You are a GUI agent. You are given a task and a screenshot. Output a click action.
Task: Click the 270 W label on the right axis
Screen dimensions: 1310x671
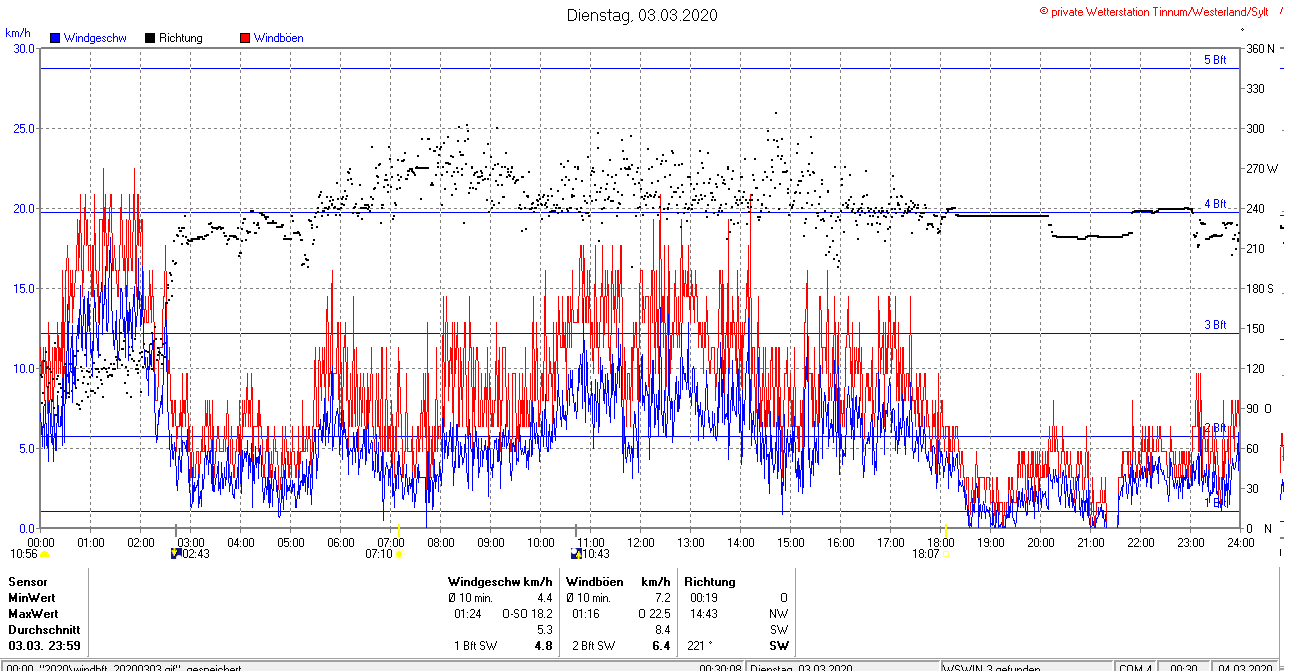[x=1262, y=168]
